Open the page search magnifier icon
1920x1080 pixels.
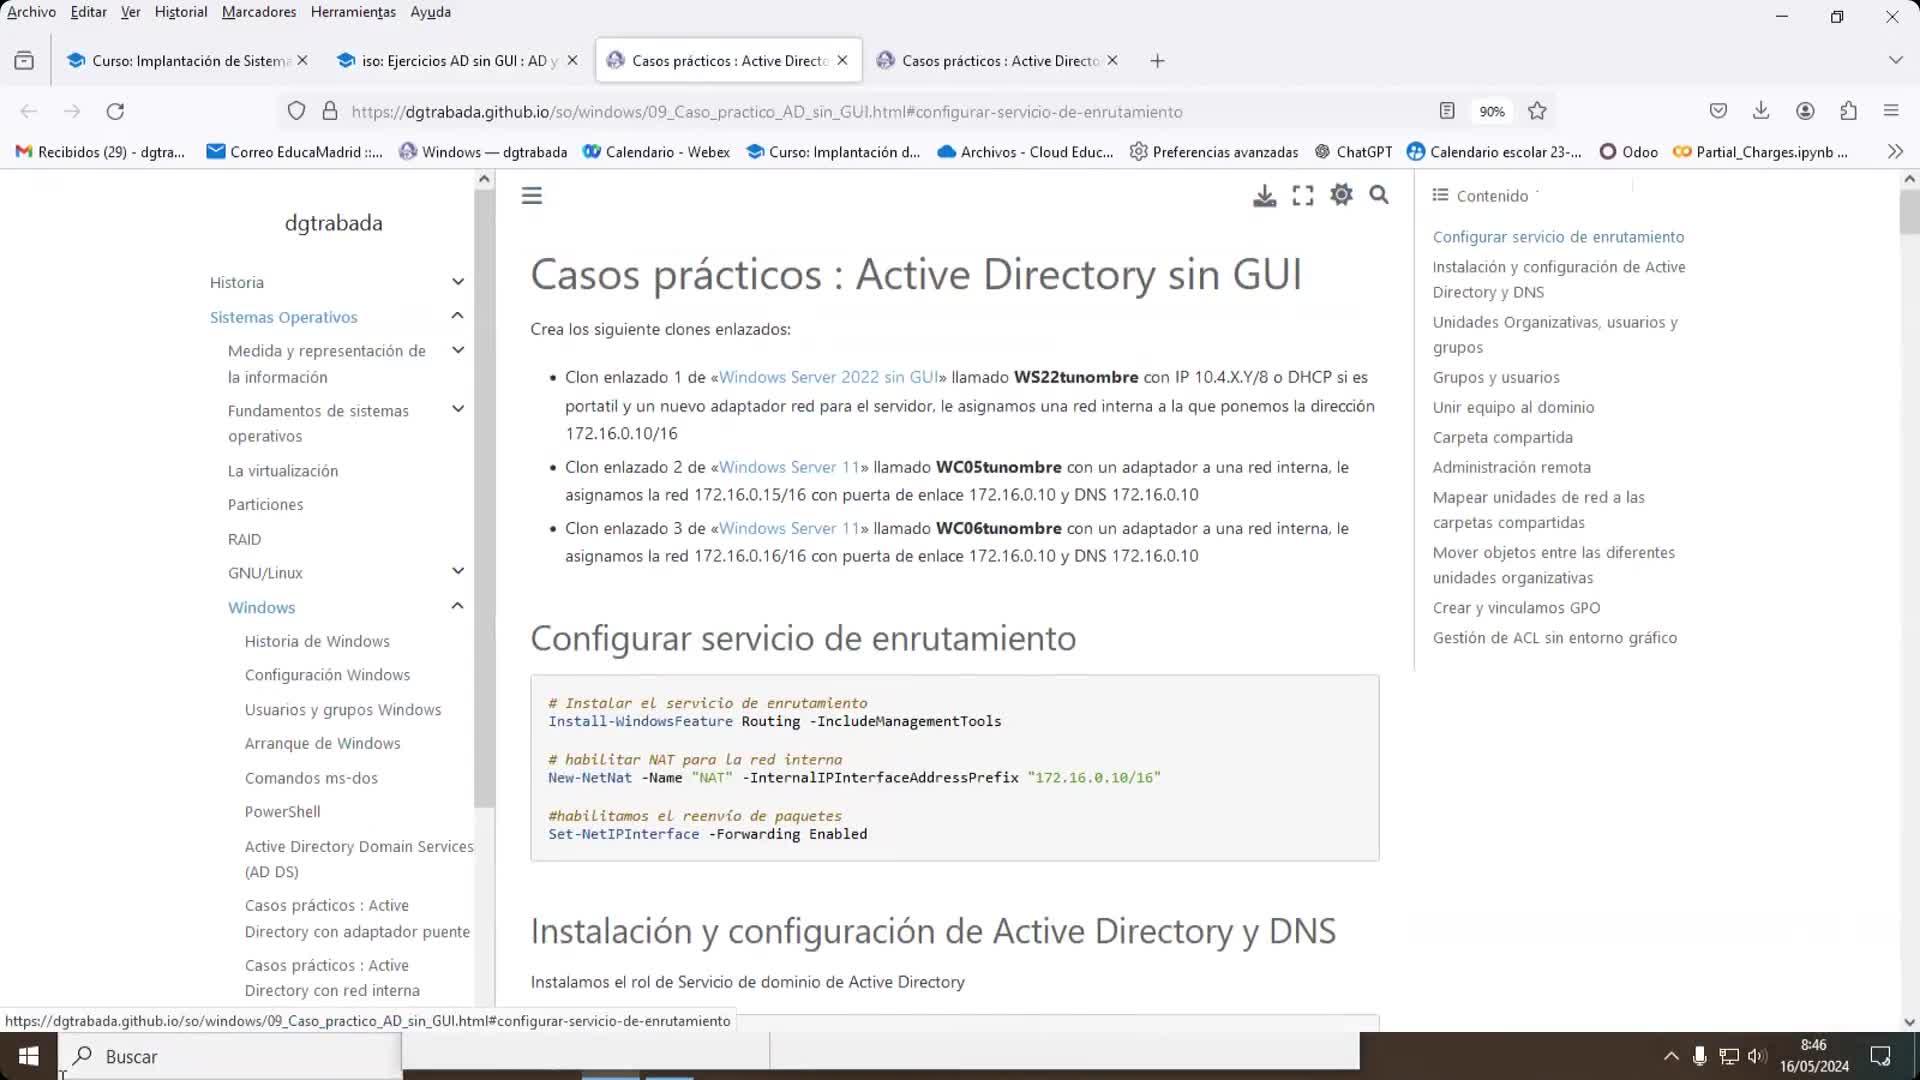tap(1379, 195)
